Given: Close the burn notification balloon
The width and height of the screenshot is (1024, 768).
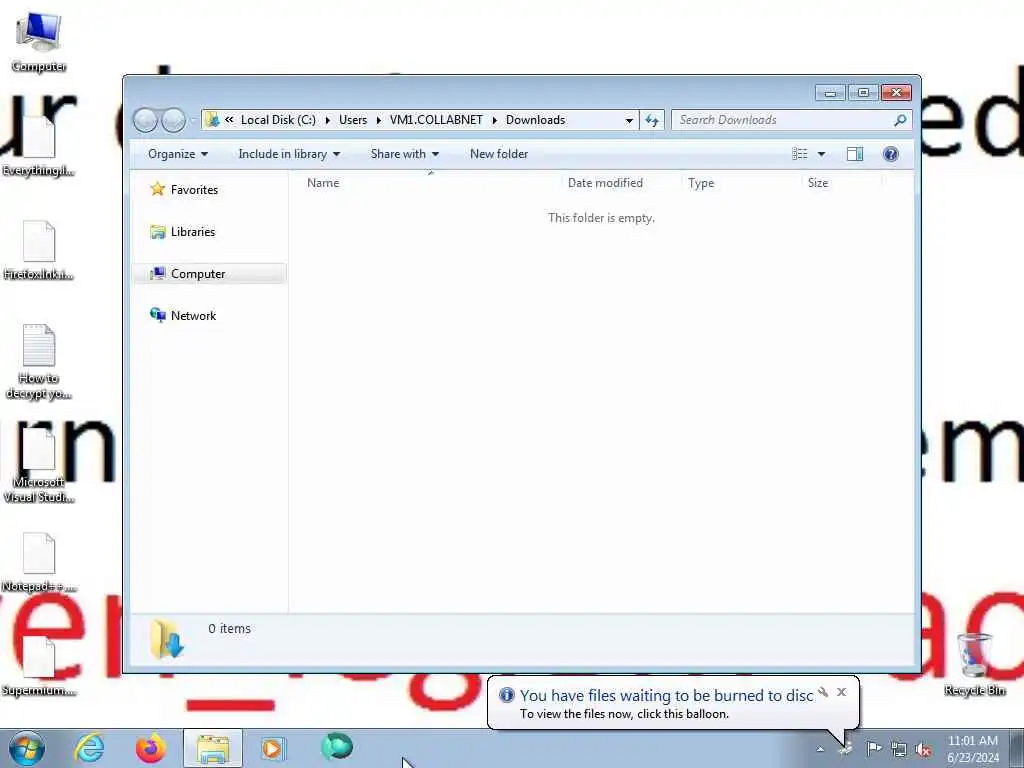Looking at the screenshot, I should click(841, 692).
